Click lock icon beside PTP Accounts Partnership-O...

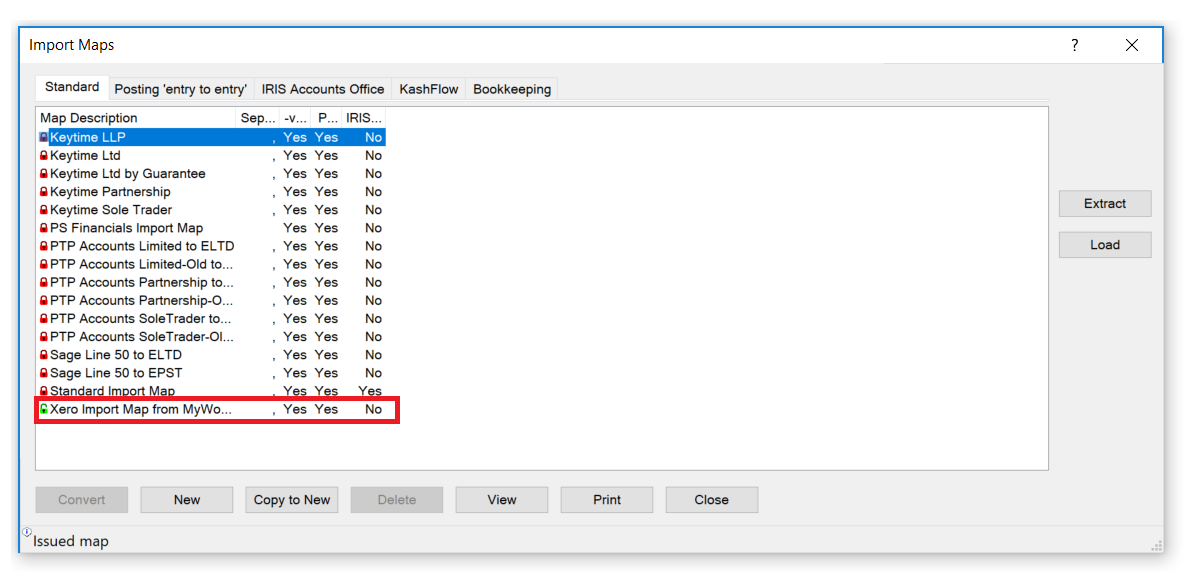pyautogui.click(x=43, y=300)
